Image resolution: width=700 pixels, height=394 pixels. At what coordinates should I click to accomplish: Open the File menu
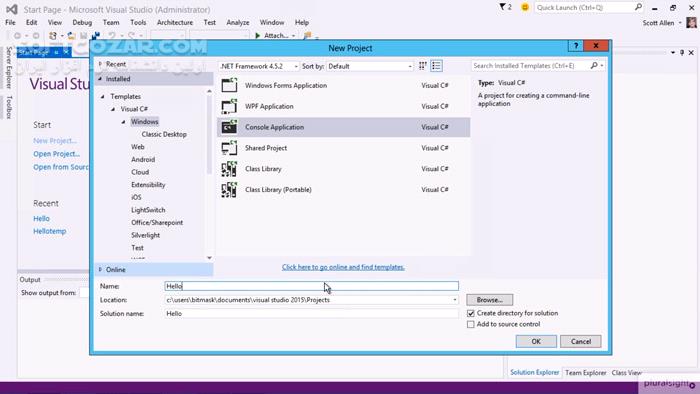(10, 22)
